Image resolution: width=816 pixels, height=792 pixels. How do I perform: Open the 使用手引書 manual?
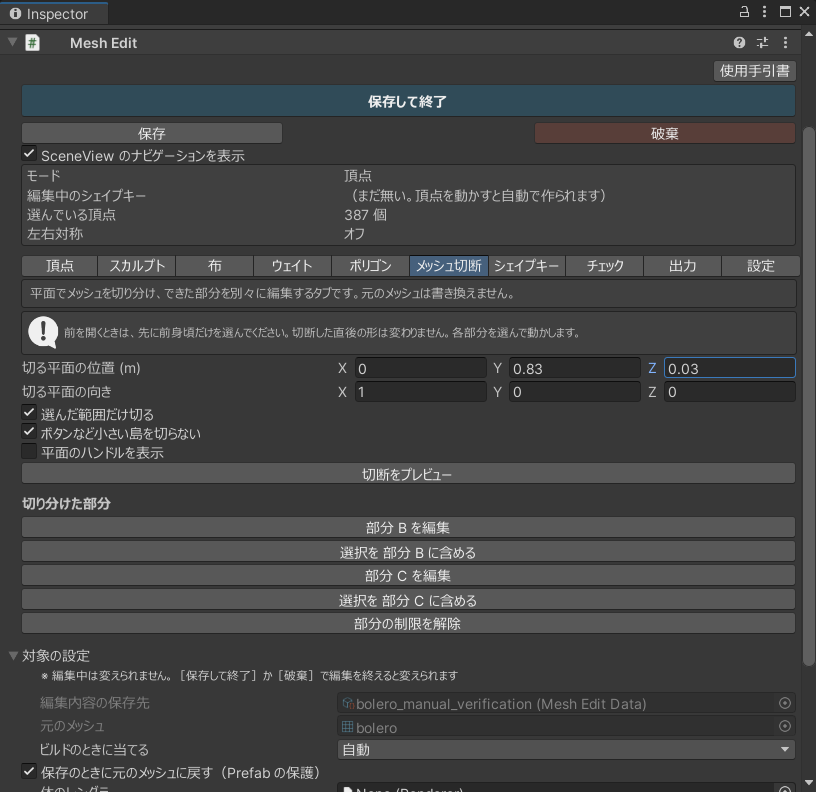click(x=755, y=71)
